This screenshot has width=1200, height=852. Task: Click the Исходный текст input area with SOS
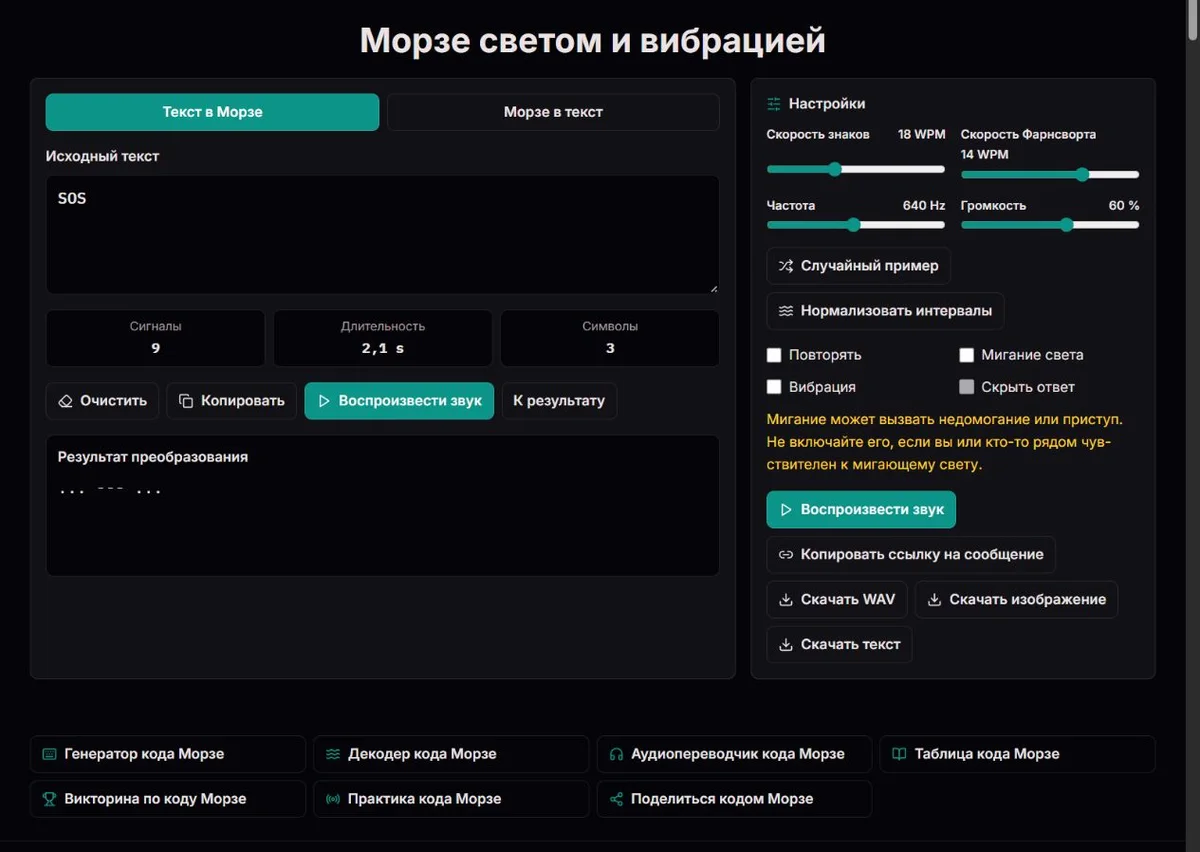382,235
